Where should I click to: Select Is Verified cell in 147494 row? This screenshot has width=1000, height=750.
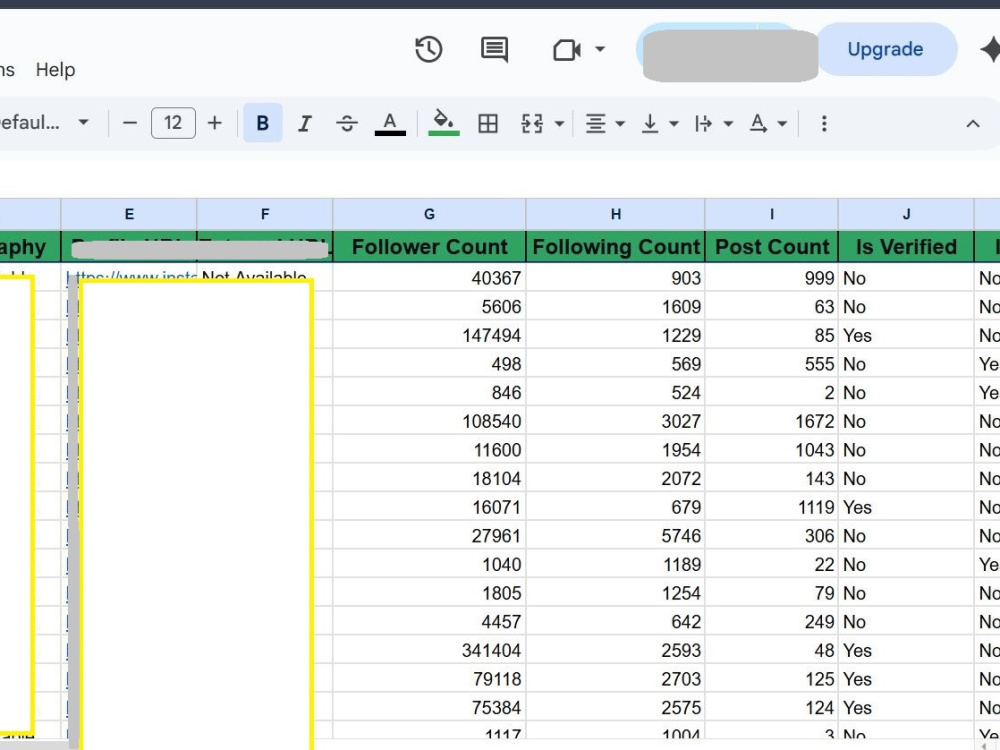(x=906, y=335)
